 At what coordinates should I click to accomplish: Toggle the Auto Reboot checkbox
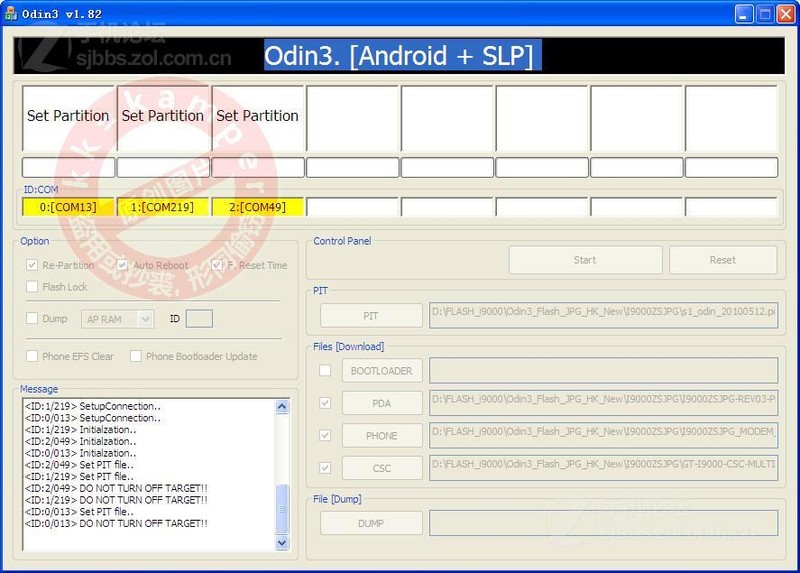[123, 266]
